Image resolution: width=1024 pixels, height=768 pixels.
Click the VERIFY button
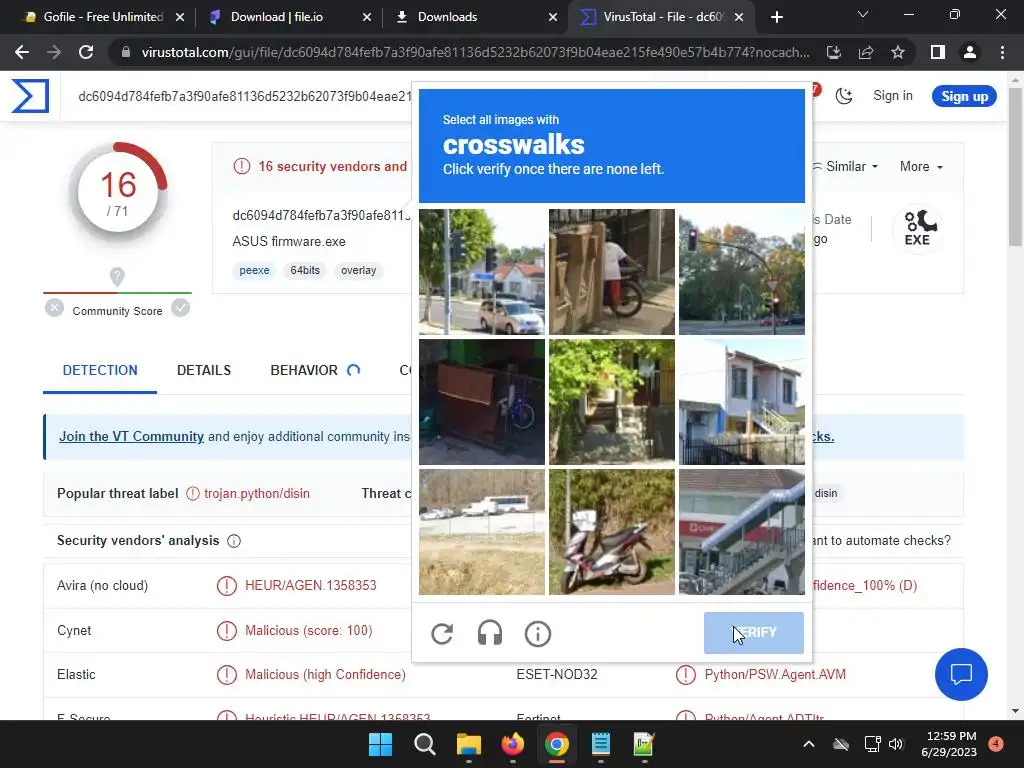click(x=754, y=633)
